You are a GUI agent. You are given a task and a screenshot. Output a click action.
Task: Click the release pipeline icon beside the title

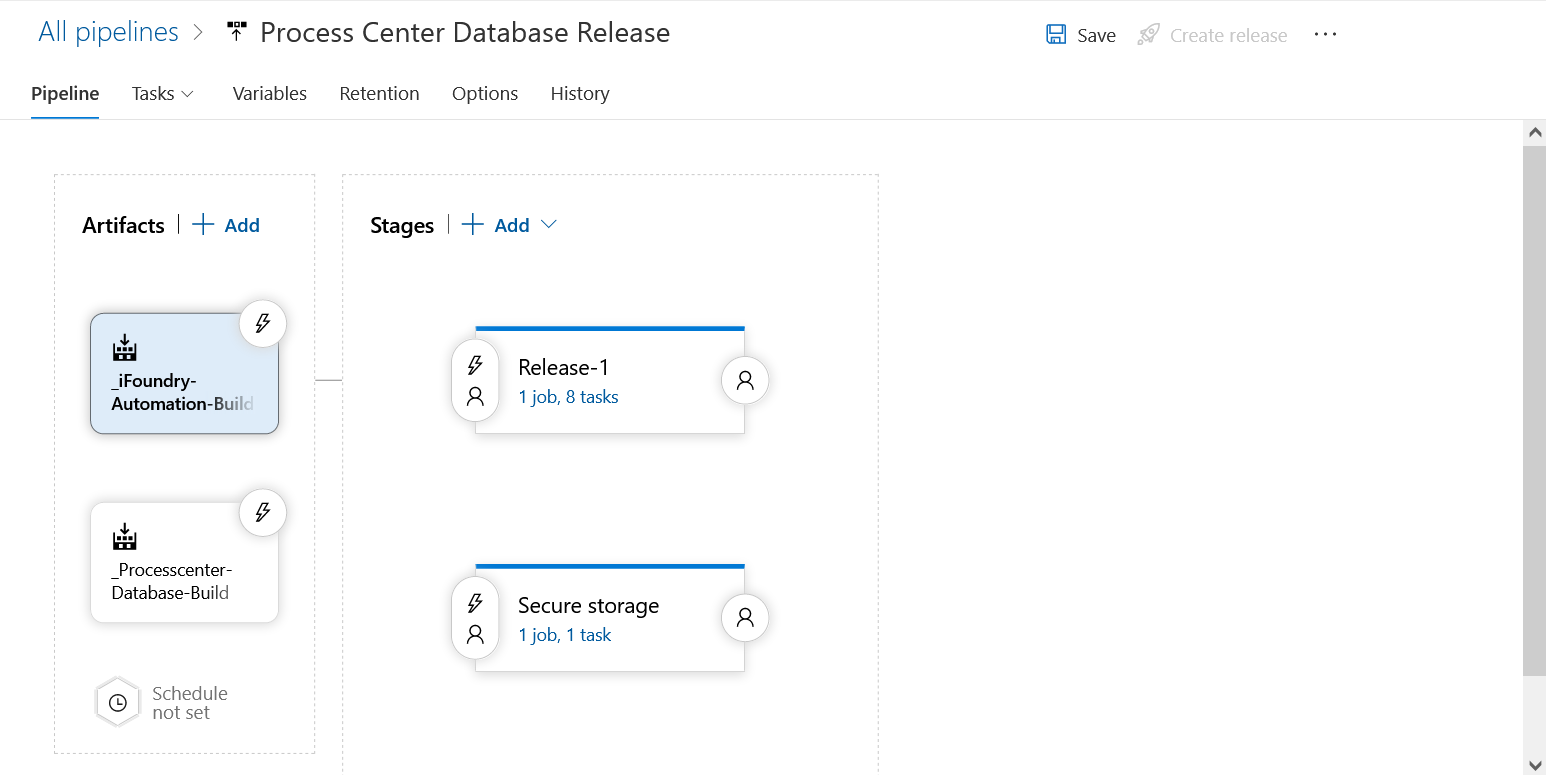[237, 32]
